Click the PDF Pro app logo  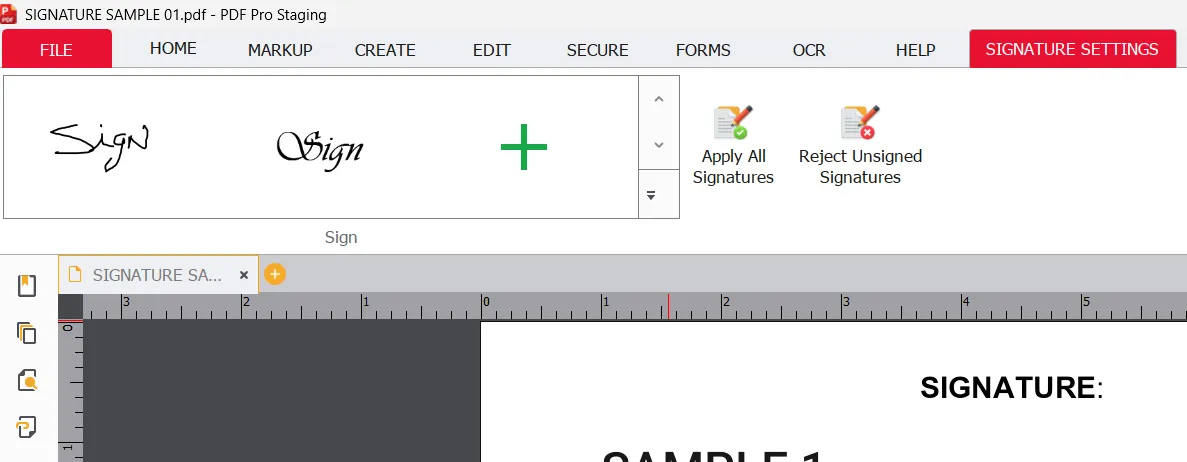point(10,13)
